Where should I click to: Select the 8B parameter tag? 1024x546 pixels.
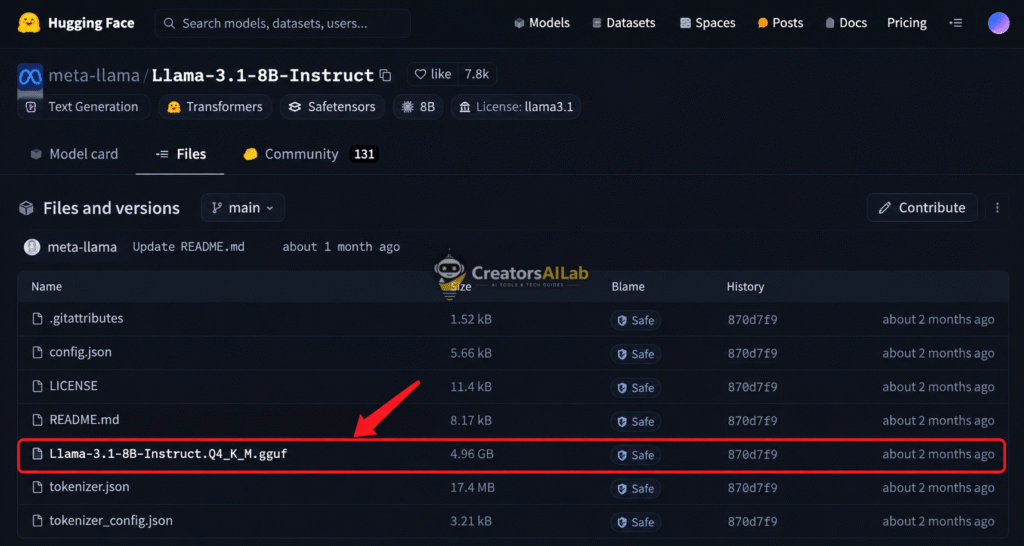coord(418,107)
